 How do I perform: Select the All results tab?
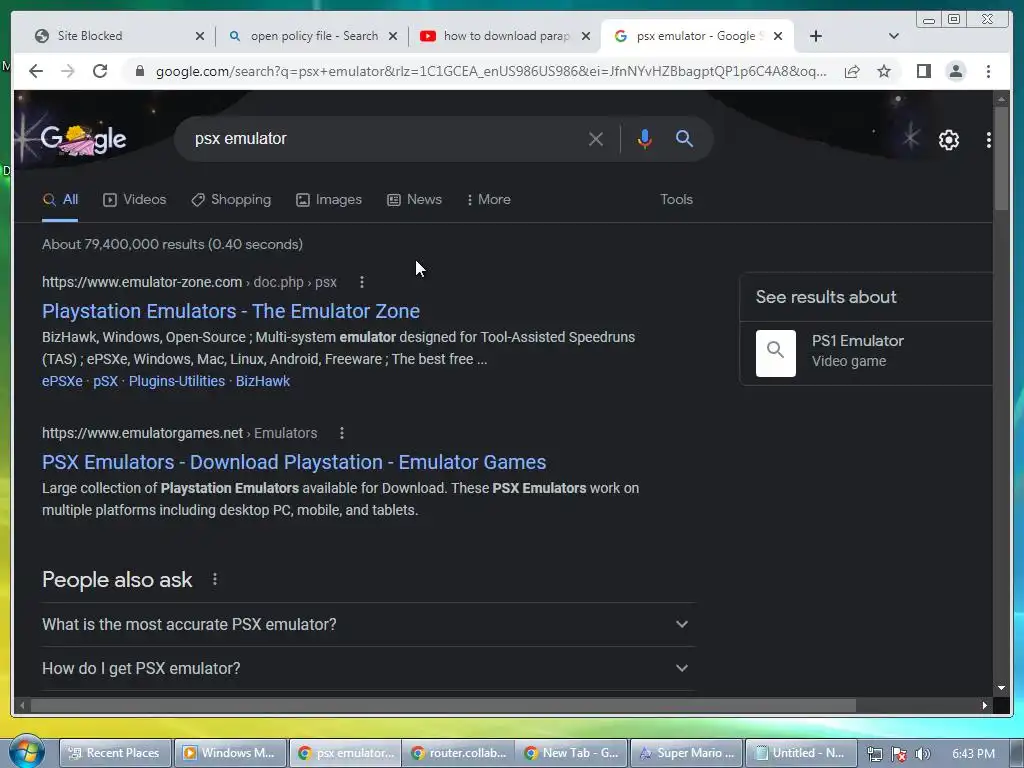pos(60,199)
